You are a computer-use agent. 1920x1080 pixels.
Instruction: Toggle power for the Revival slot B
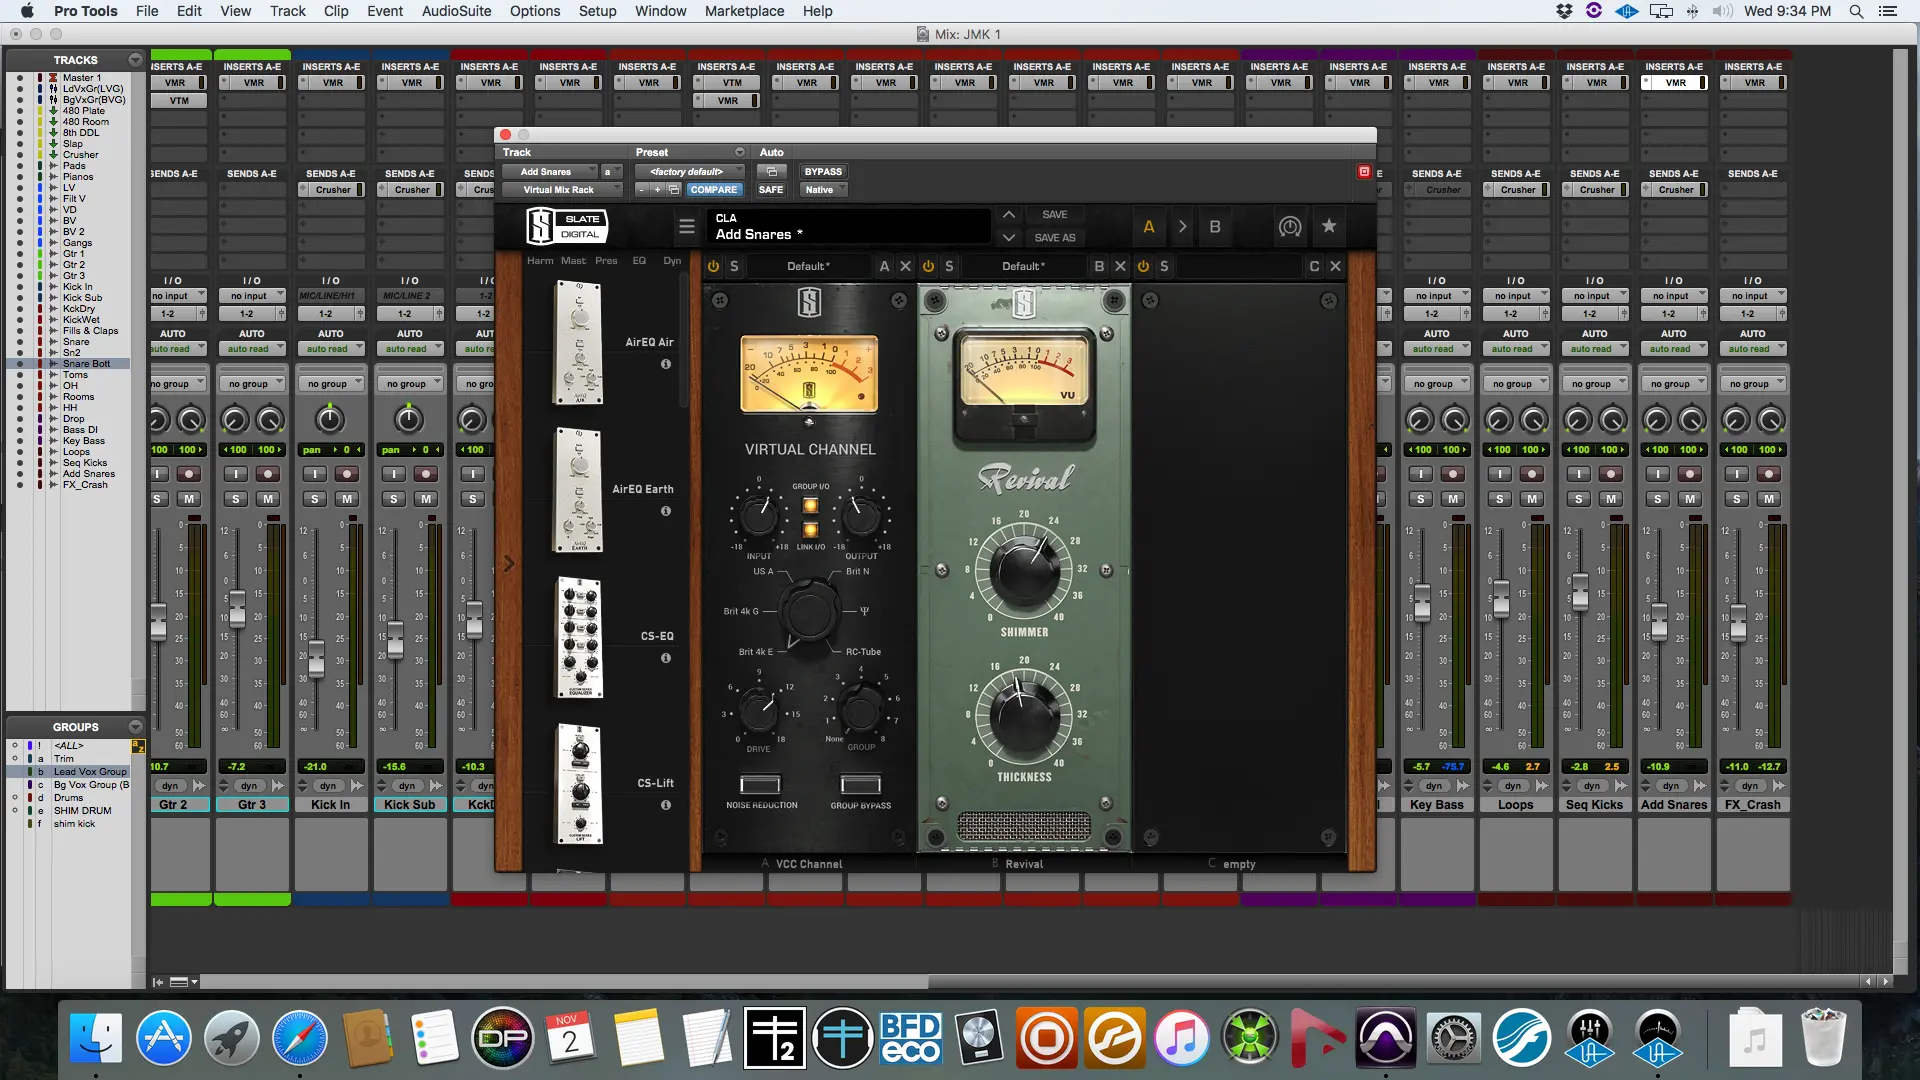(x=928, y=266)
